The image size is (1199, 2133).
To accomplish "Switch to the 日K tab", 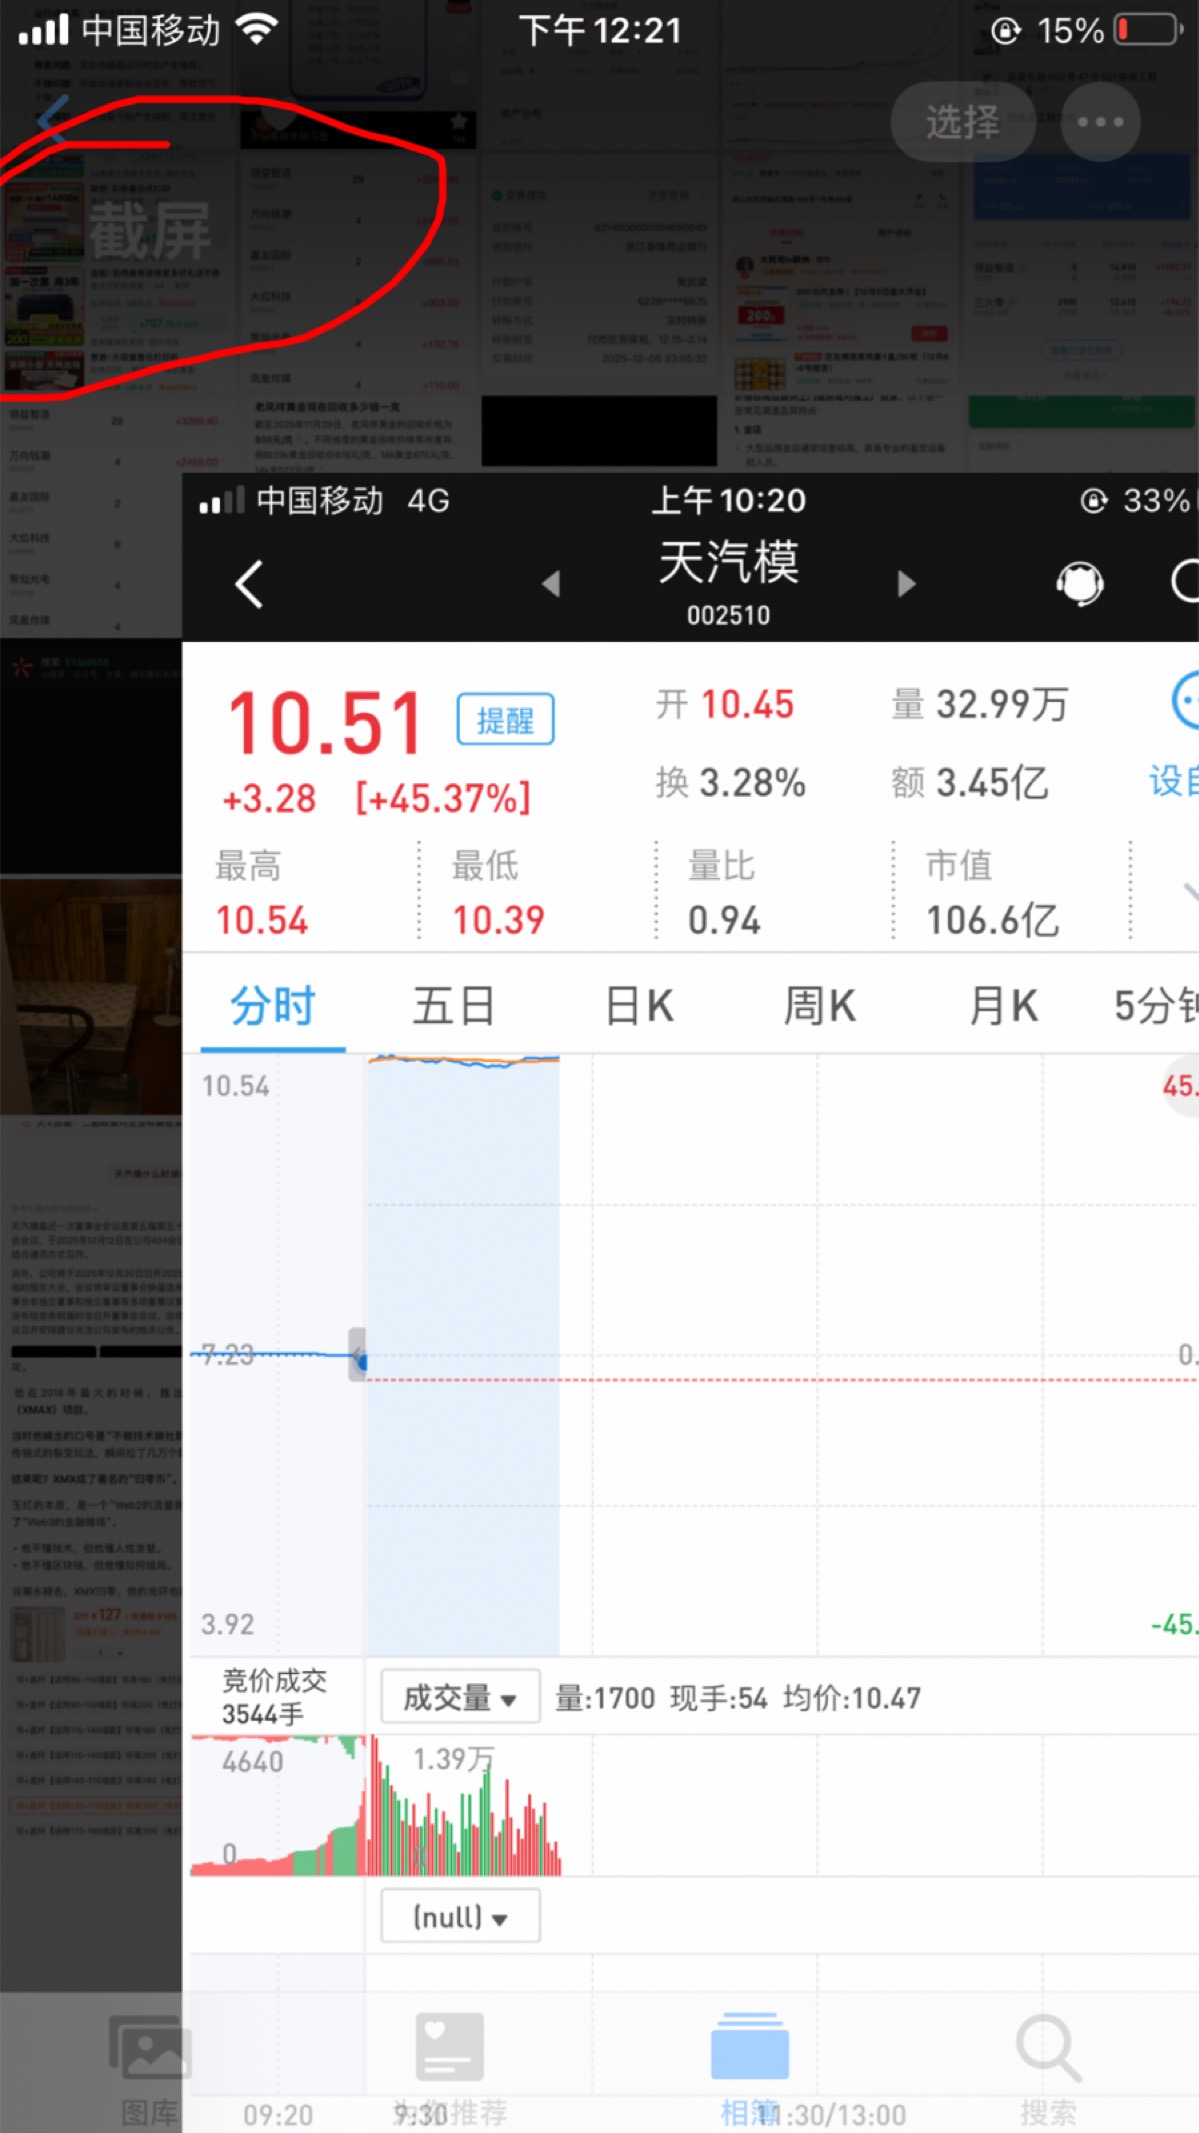I will [639, 1006].
